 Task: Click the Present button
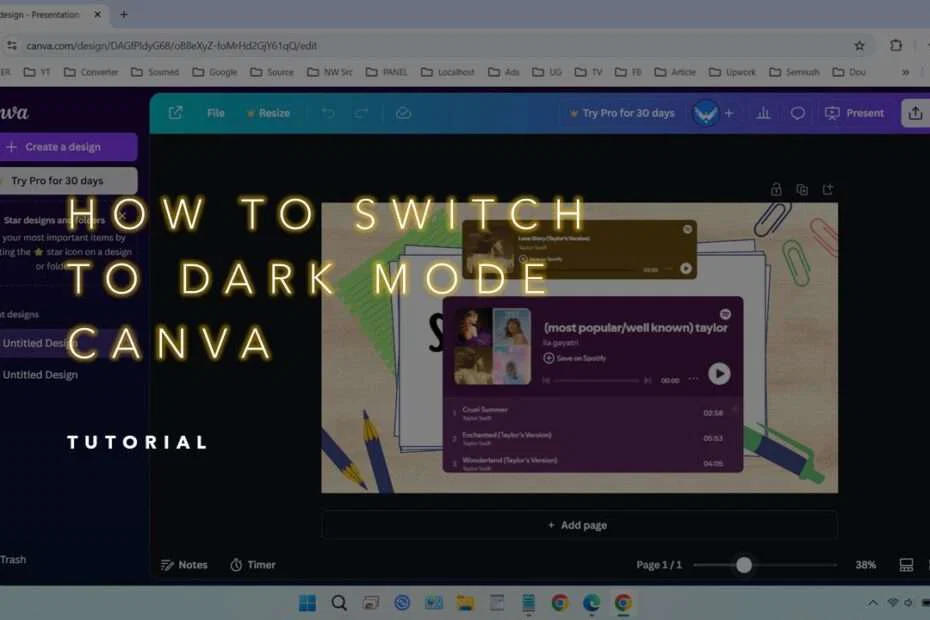(x=855, y=113)
